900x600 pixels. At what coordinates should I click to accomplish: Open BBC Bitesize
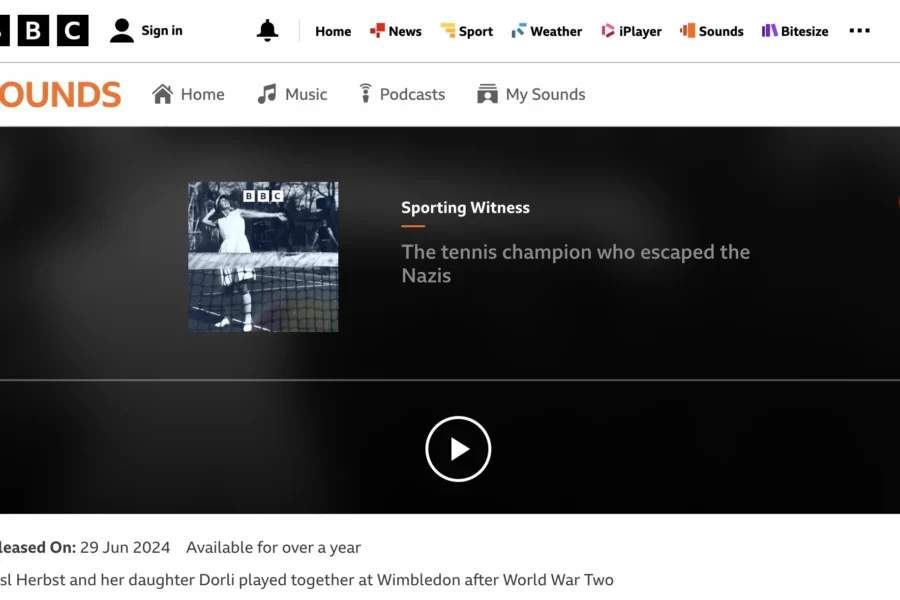(795, 31)
